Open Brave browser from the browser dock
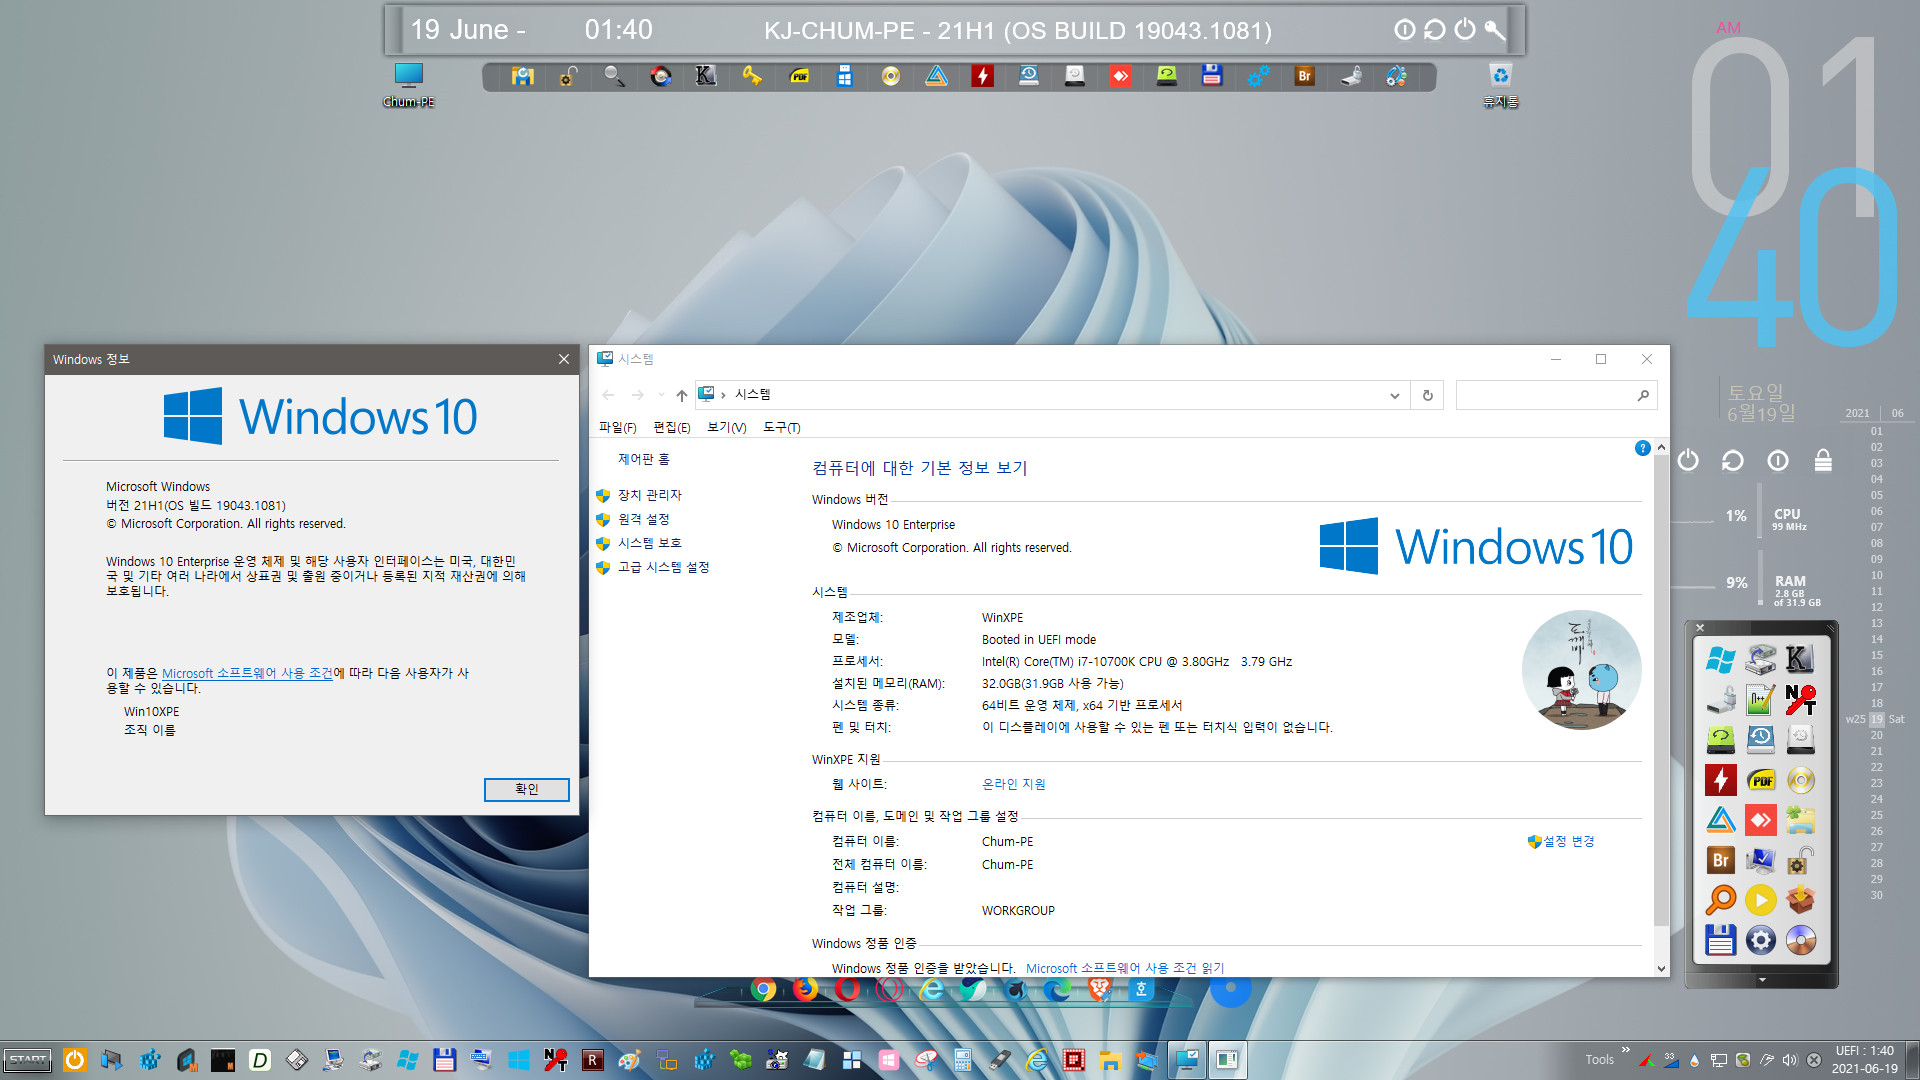 1099,989
